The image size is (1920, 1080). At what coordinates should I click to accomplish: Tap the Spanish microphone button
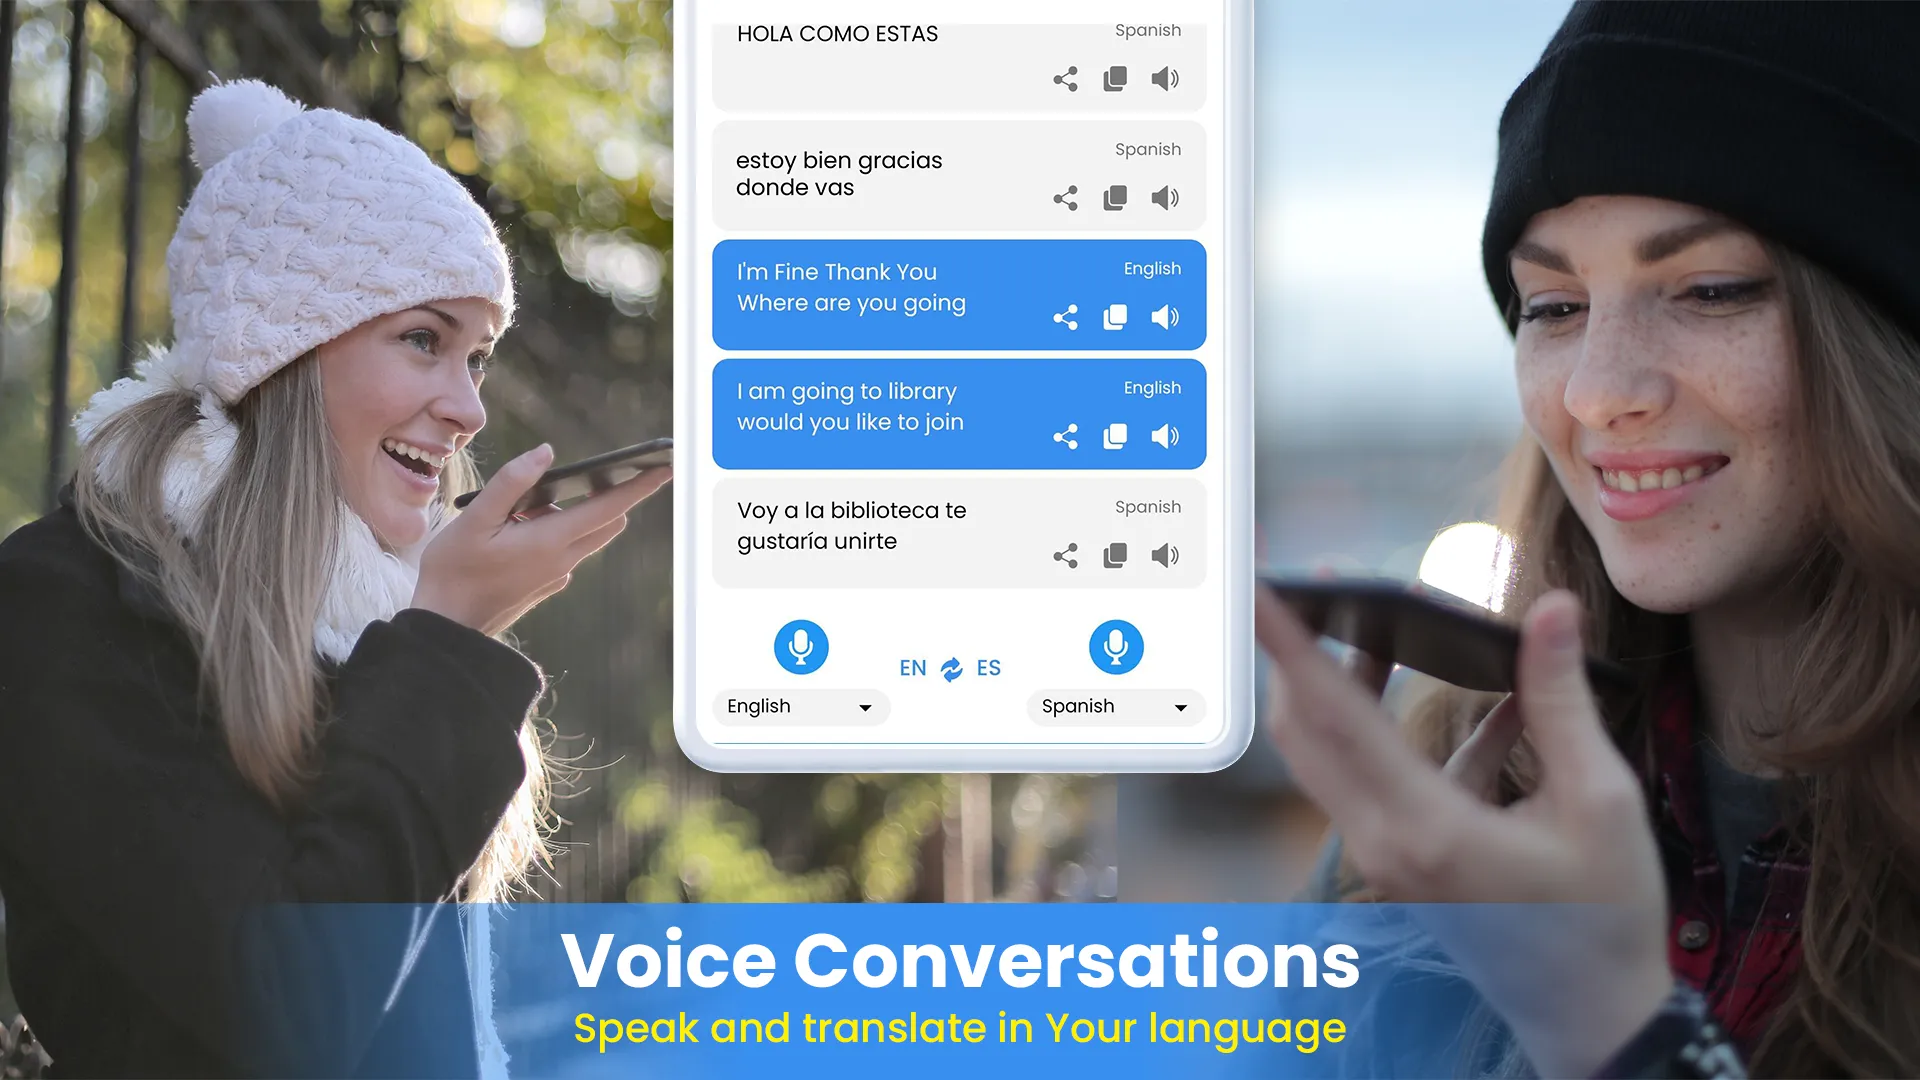coord(1112,646)
